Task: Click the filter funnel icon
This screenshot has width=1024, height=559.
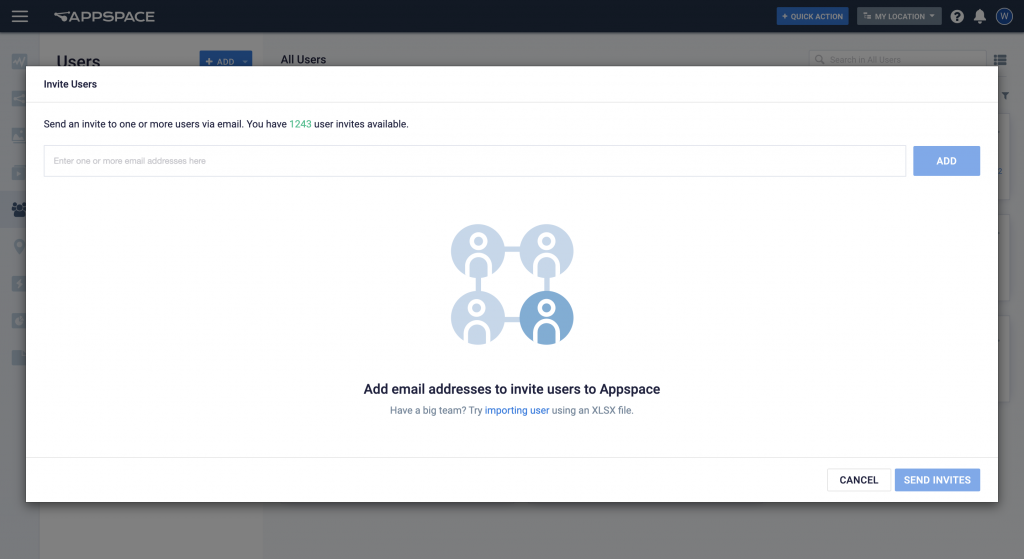Action: click(1006, 96)
